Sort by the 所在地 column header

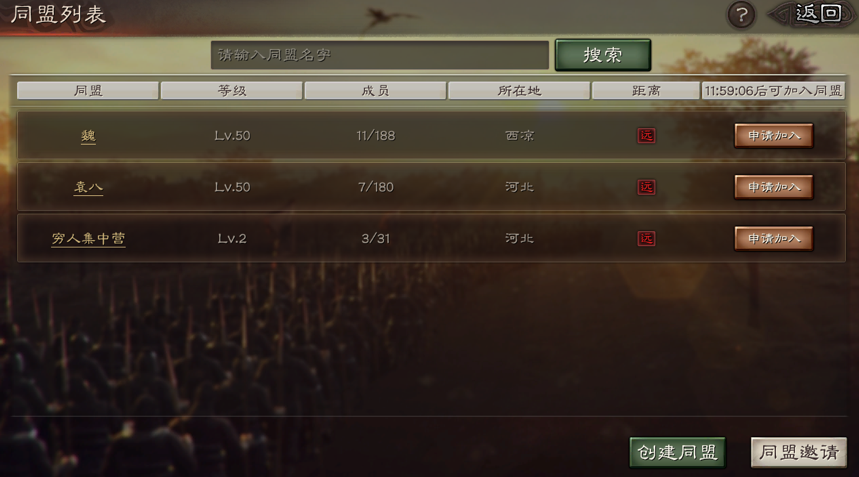(519, 90)
